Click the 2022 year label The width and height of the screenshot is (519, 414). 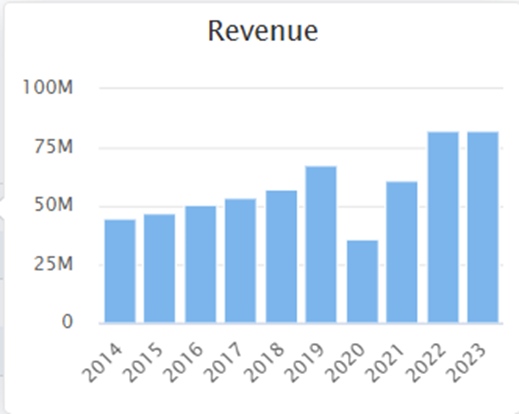click(x=426, y=362)
